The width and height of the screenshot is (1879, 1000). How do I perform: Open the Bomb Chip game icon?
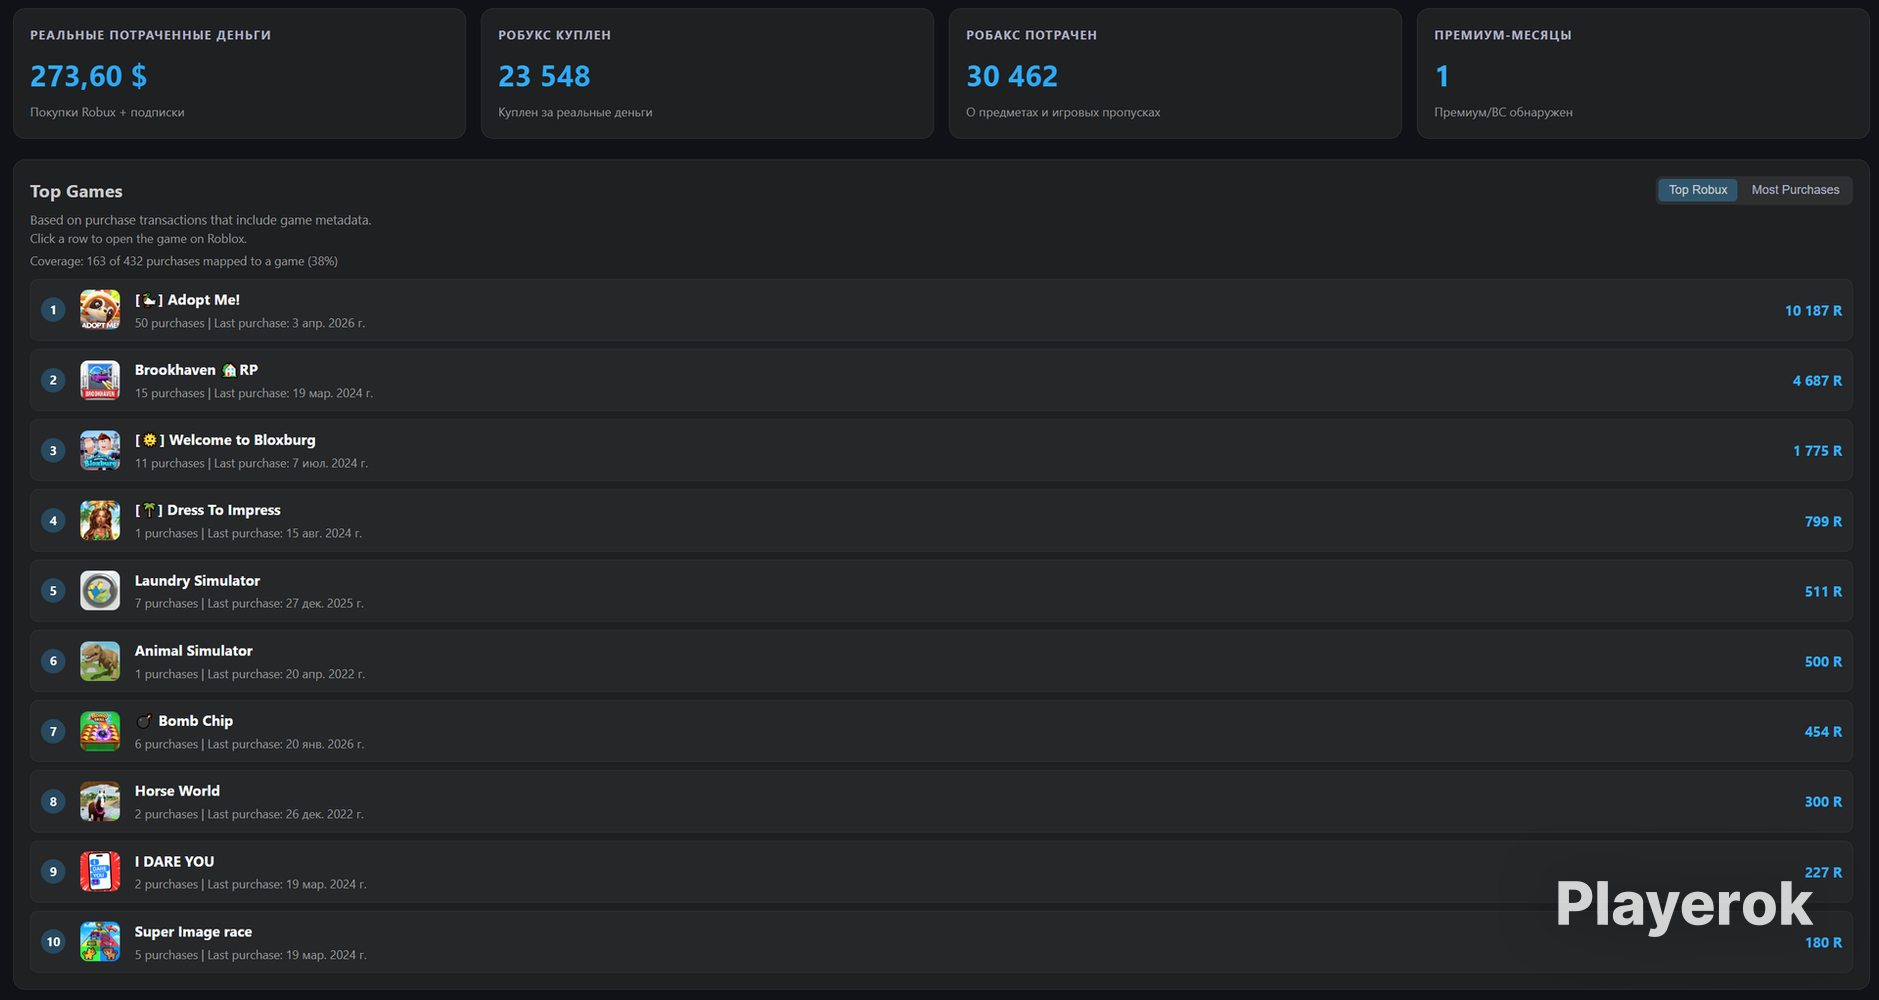[100, 731]
